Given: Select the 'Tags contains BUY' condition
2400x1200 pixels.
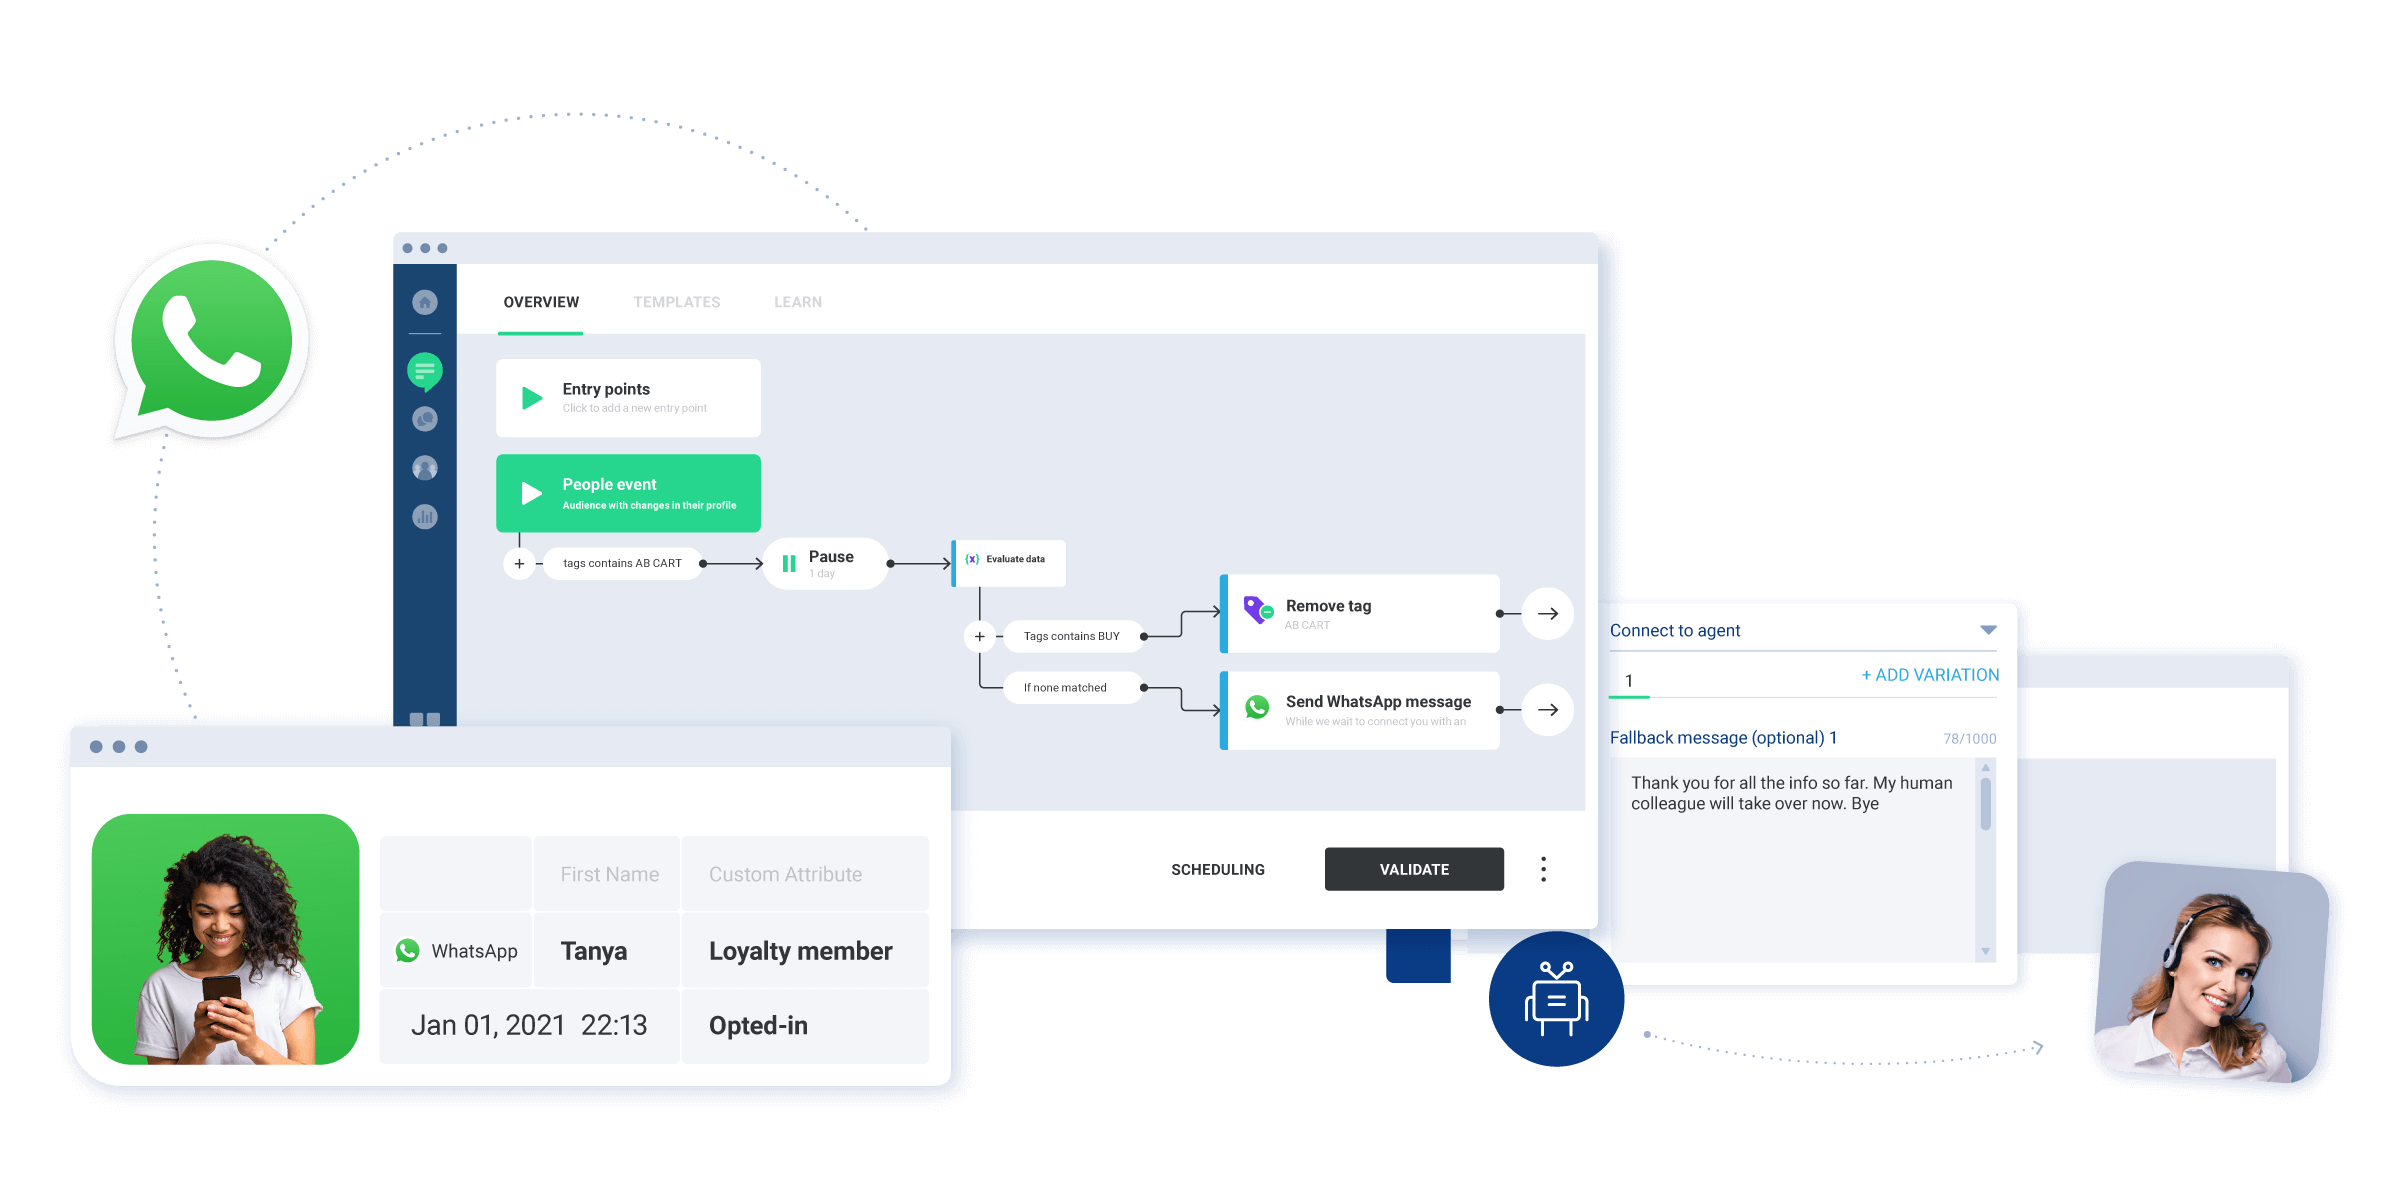Looking at the screenshot, I should pyautogui.click(x=1072, y=637).
